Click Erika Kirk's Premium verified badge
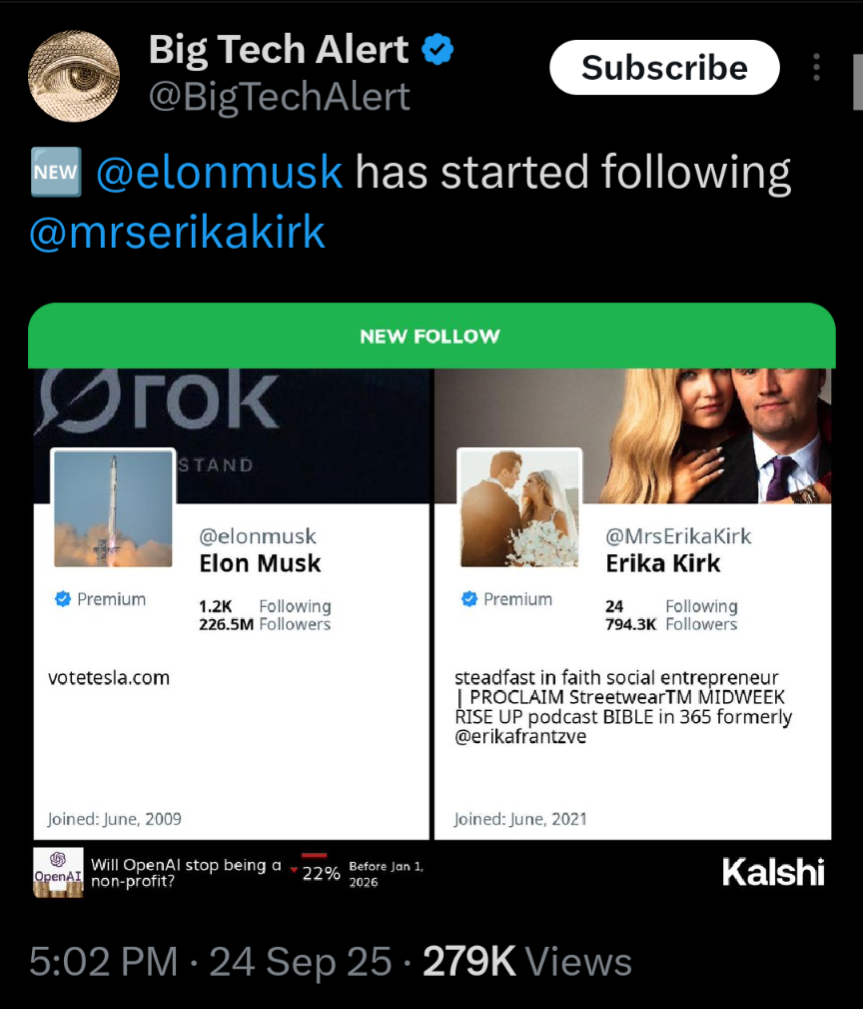Screen dimensions: 863x1009 click(x=468, y=599)
